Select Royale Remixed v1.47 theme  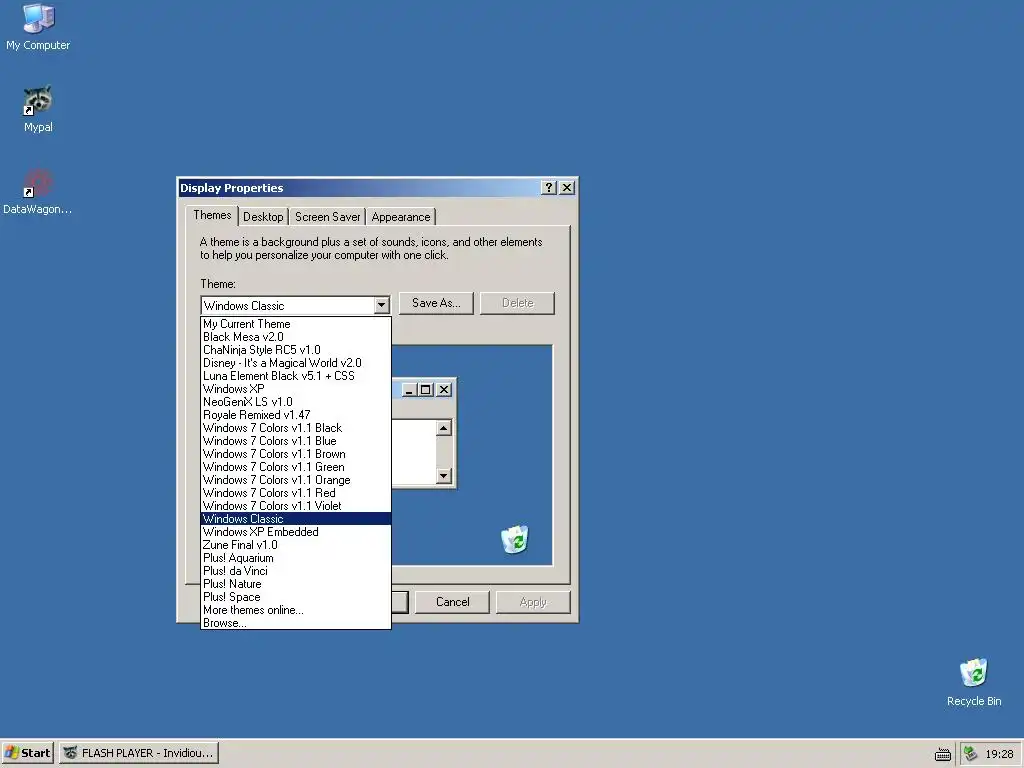[296, 415]
